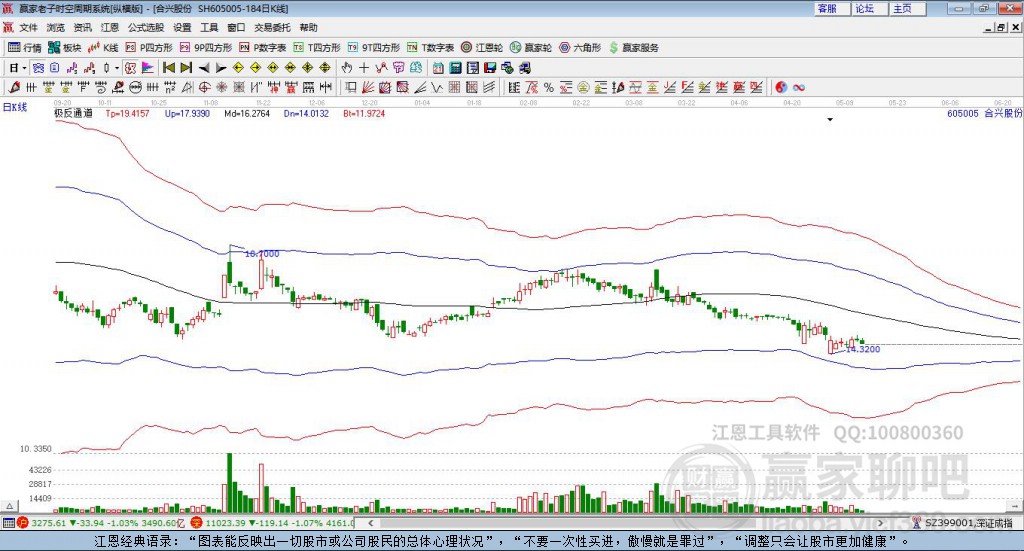The height and width of the screenshot is (551, 1024).
Task: Click the brain-shaped icon
Action: (x=415, y=68)
